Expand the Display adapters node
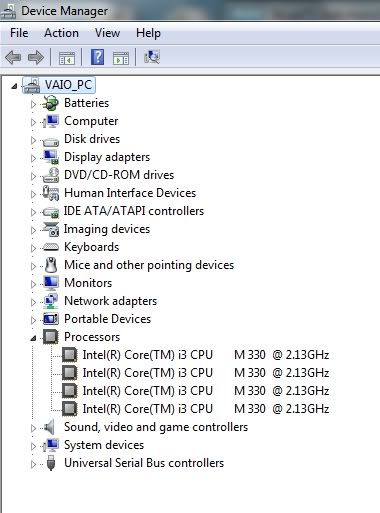 [33, 158]
